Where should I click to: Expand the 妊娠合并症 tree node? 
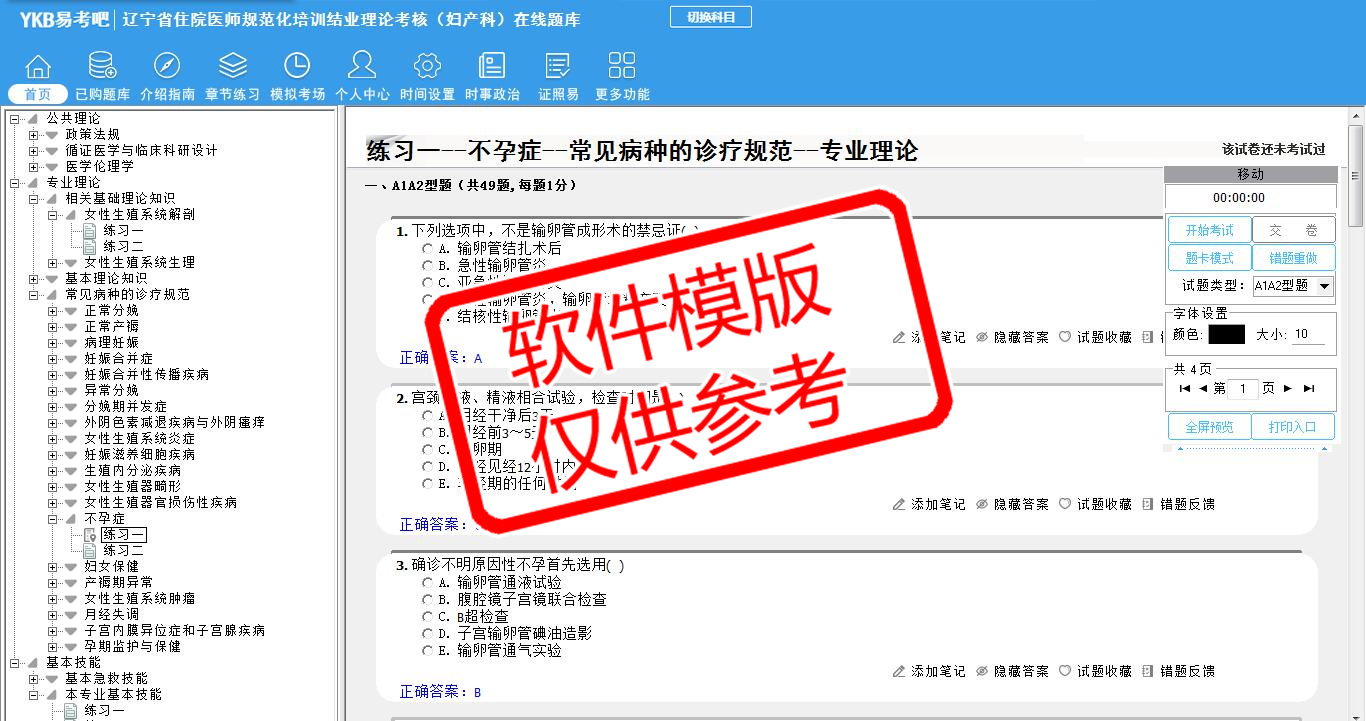pos(53,358)
